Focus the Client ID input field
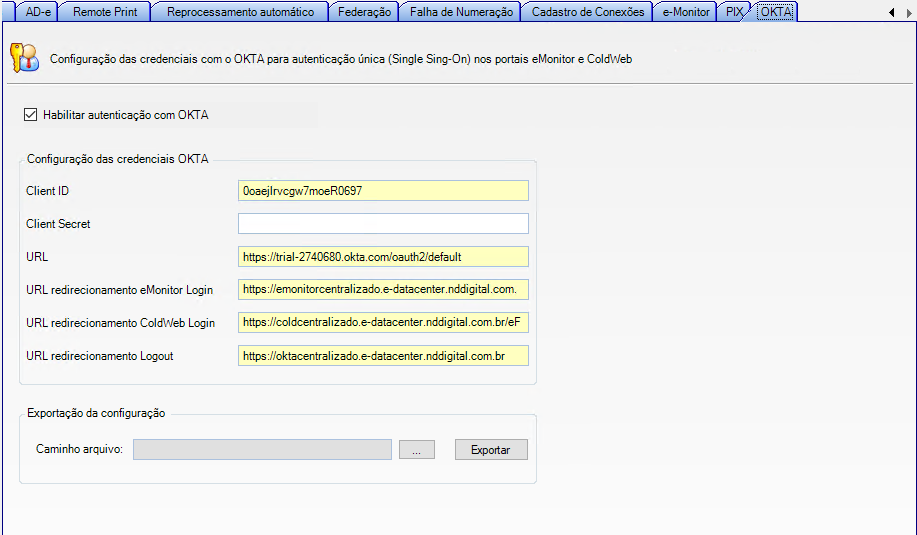 point(383,191)
